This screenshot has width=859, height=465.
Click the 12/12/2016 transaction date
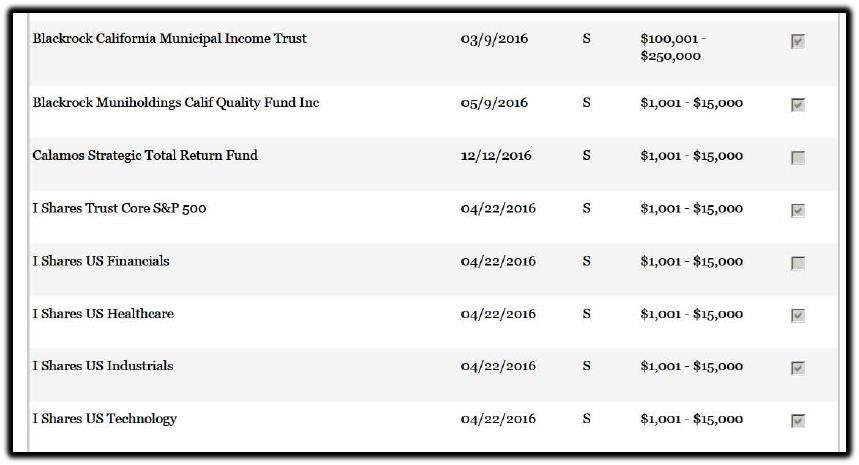(x=496, y=156)
